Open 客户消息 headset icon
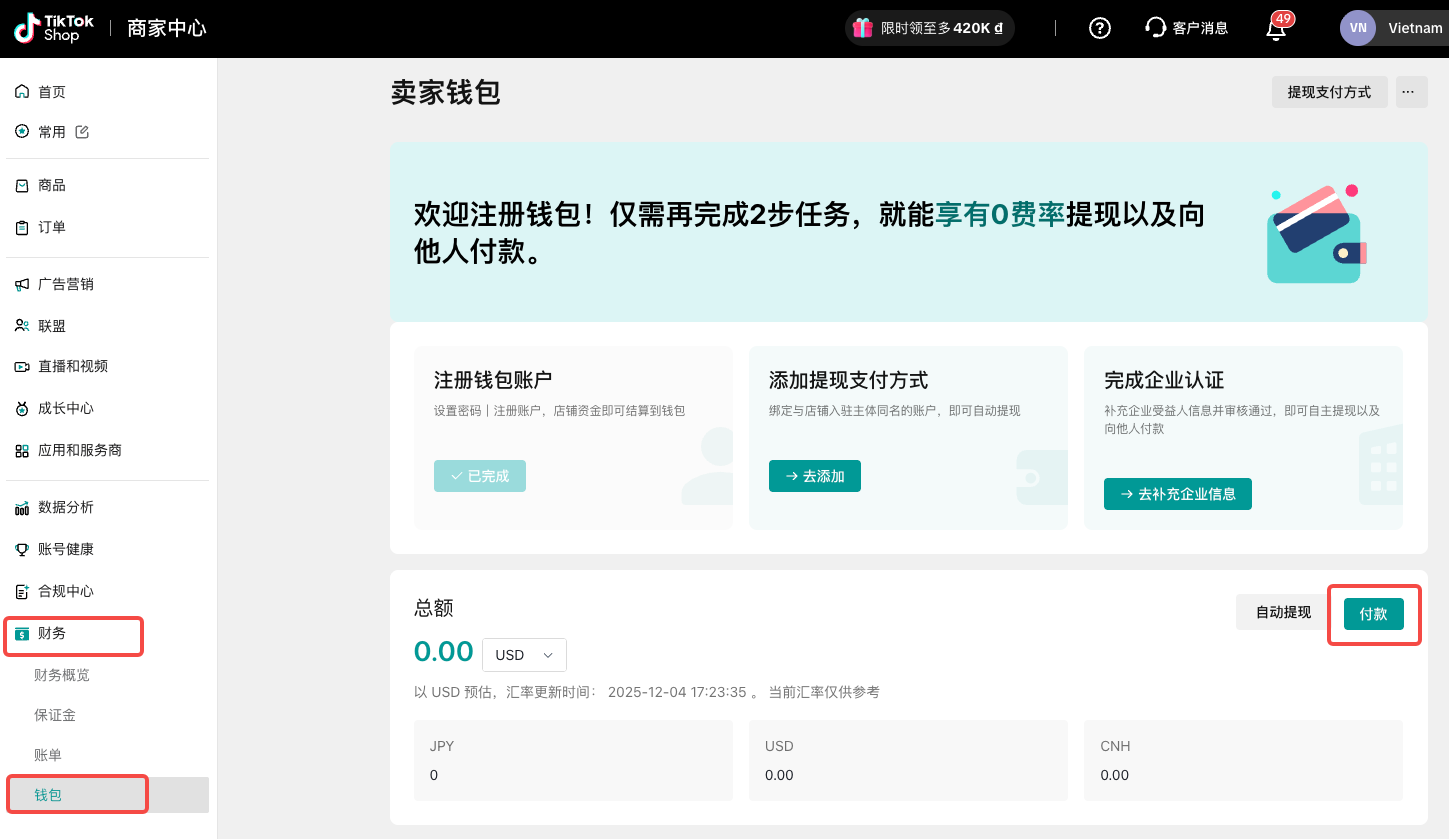The image size is (1449, 839). [x=1156, y=28]
